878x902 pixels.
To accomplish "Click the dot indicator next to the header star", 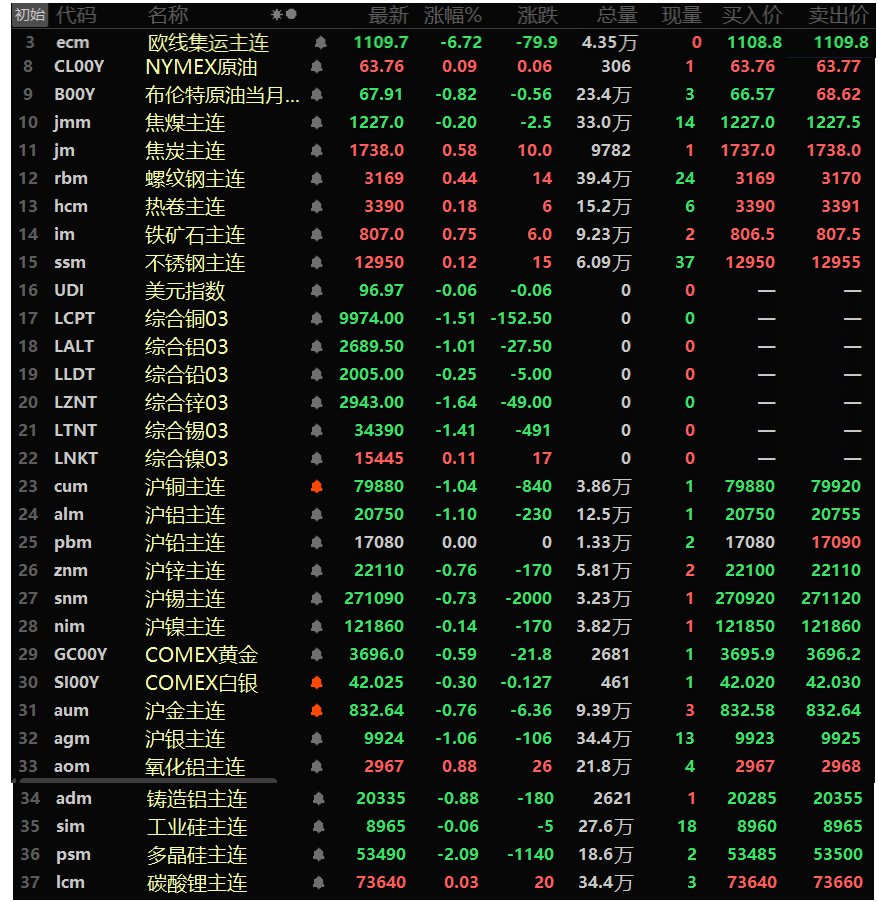I will pyautogui.click(x=291, y=16).
